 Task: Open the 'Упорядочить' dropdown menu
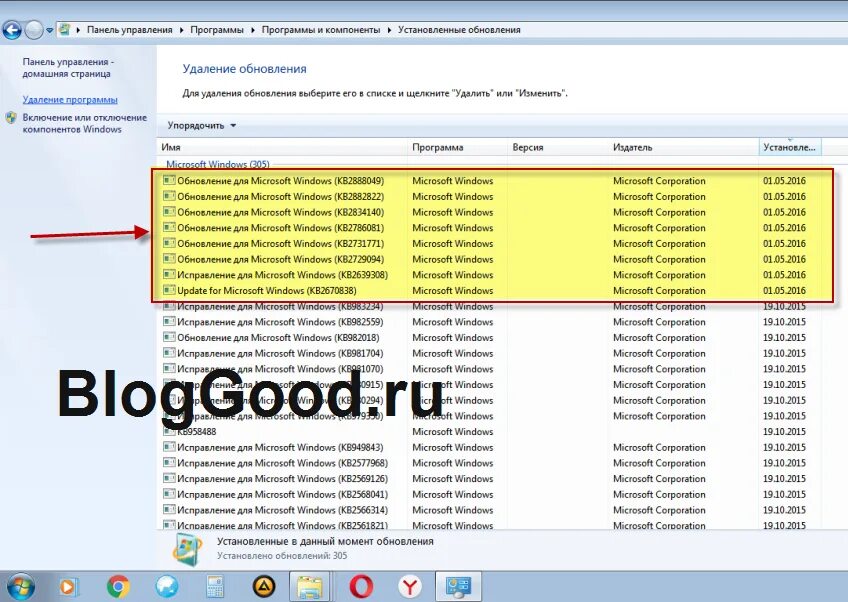[x=202, y=125]
